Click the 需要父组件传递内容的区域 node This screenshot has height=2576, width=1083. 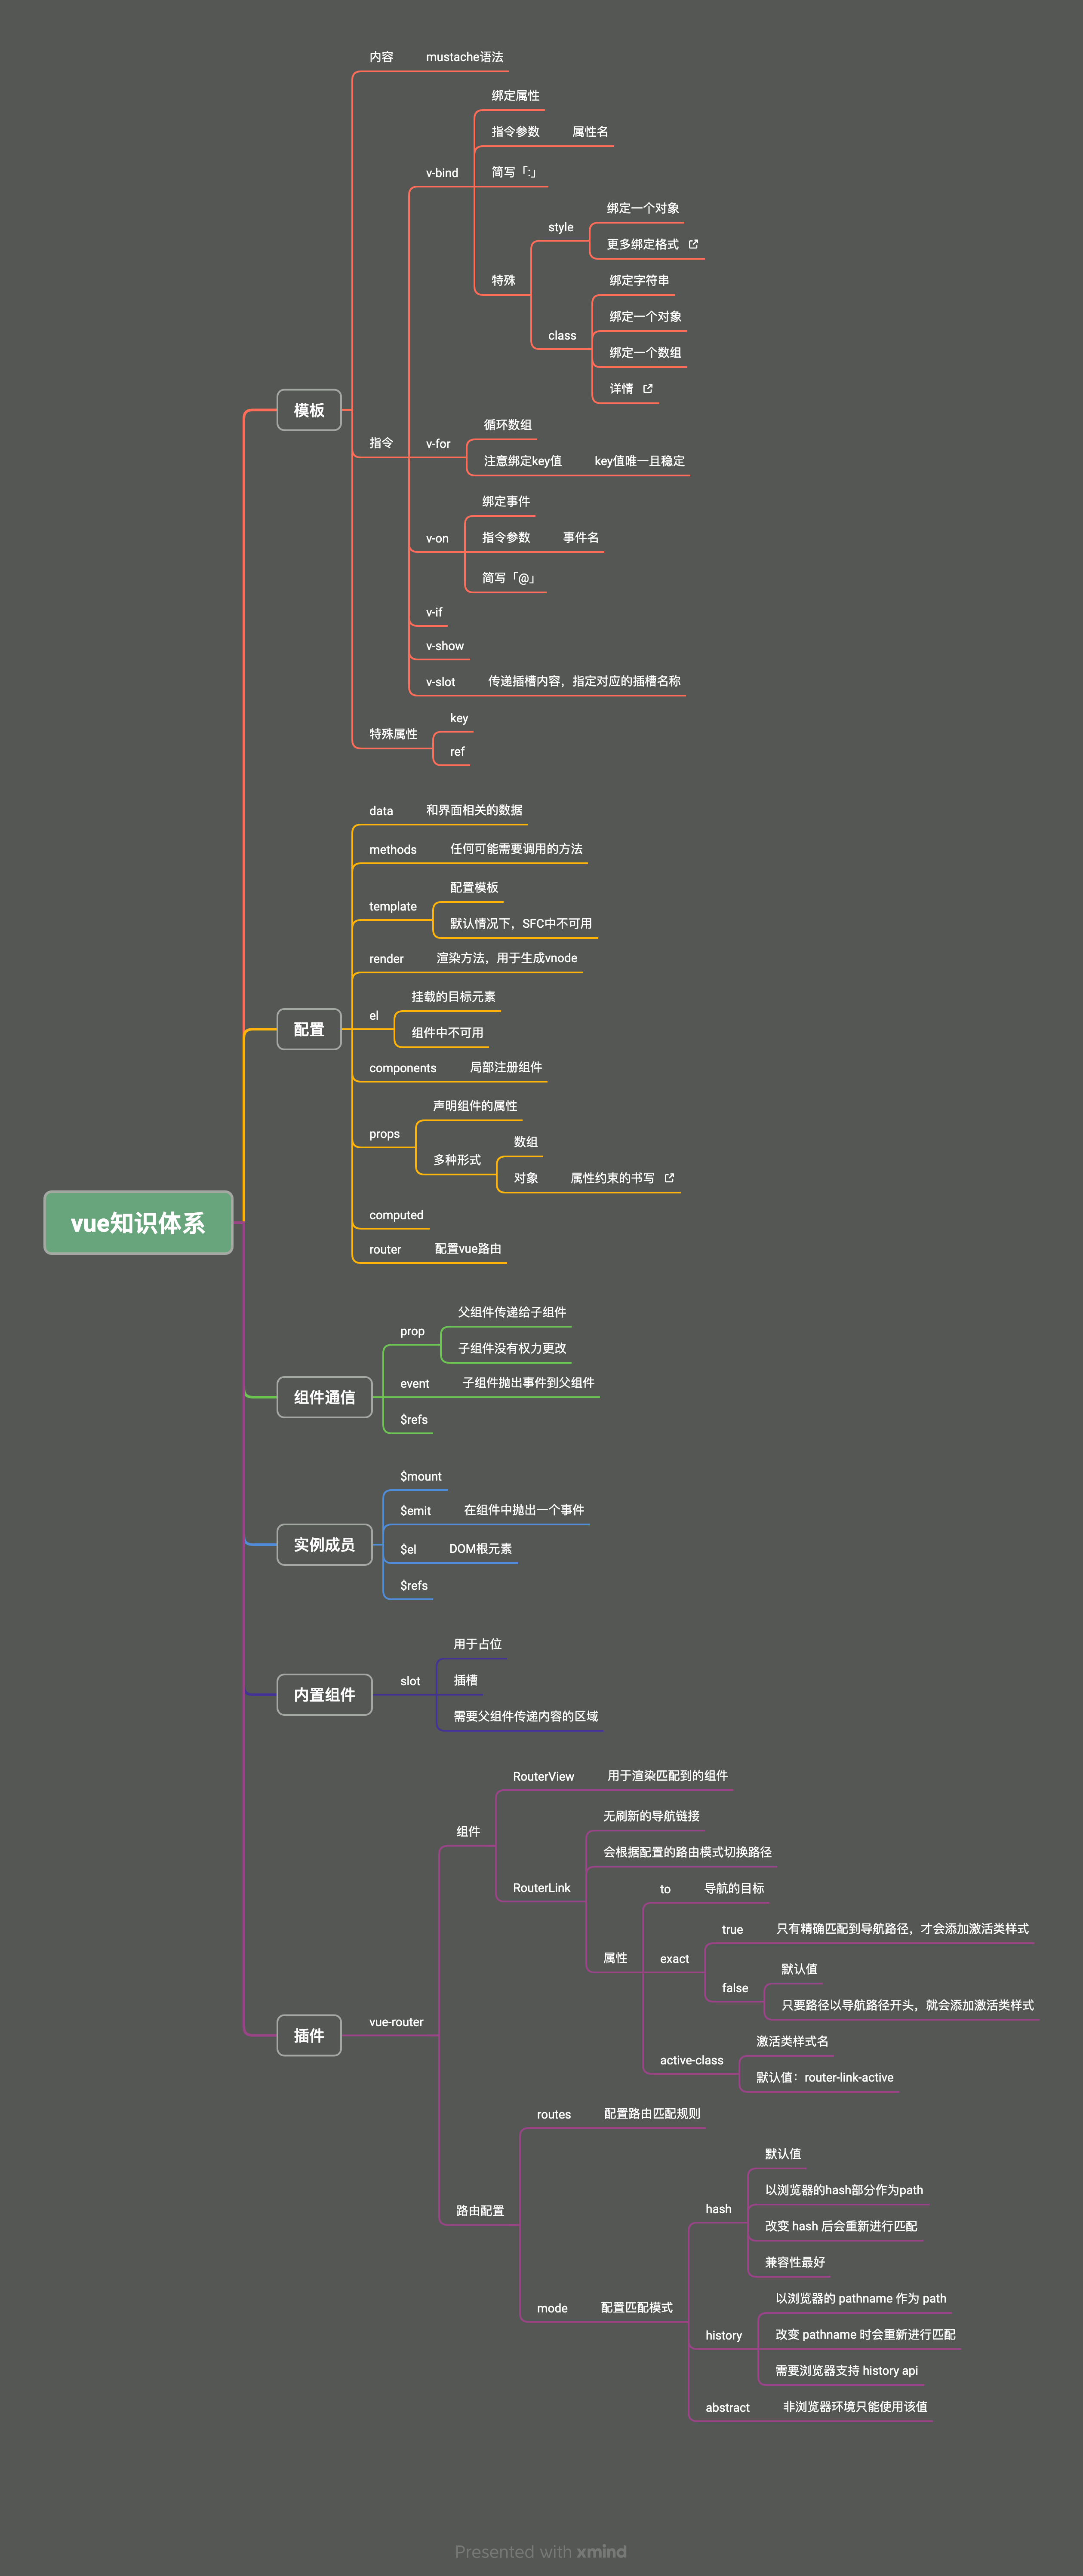click(526, 1716)
